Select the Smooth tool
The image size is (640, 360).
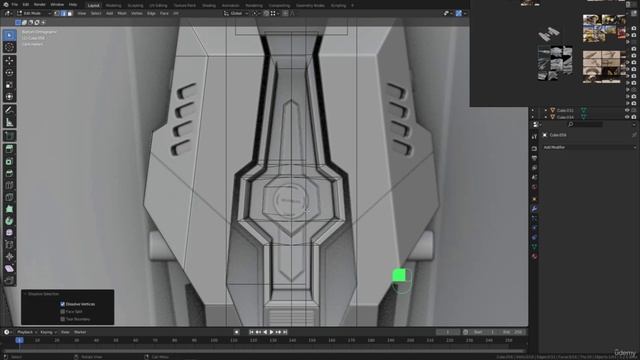9,233
